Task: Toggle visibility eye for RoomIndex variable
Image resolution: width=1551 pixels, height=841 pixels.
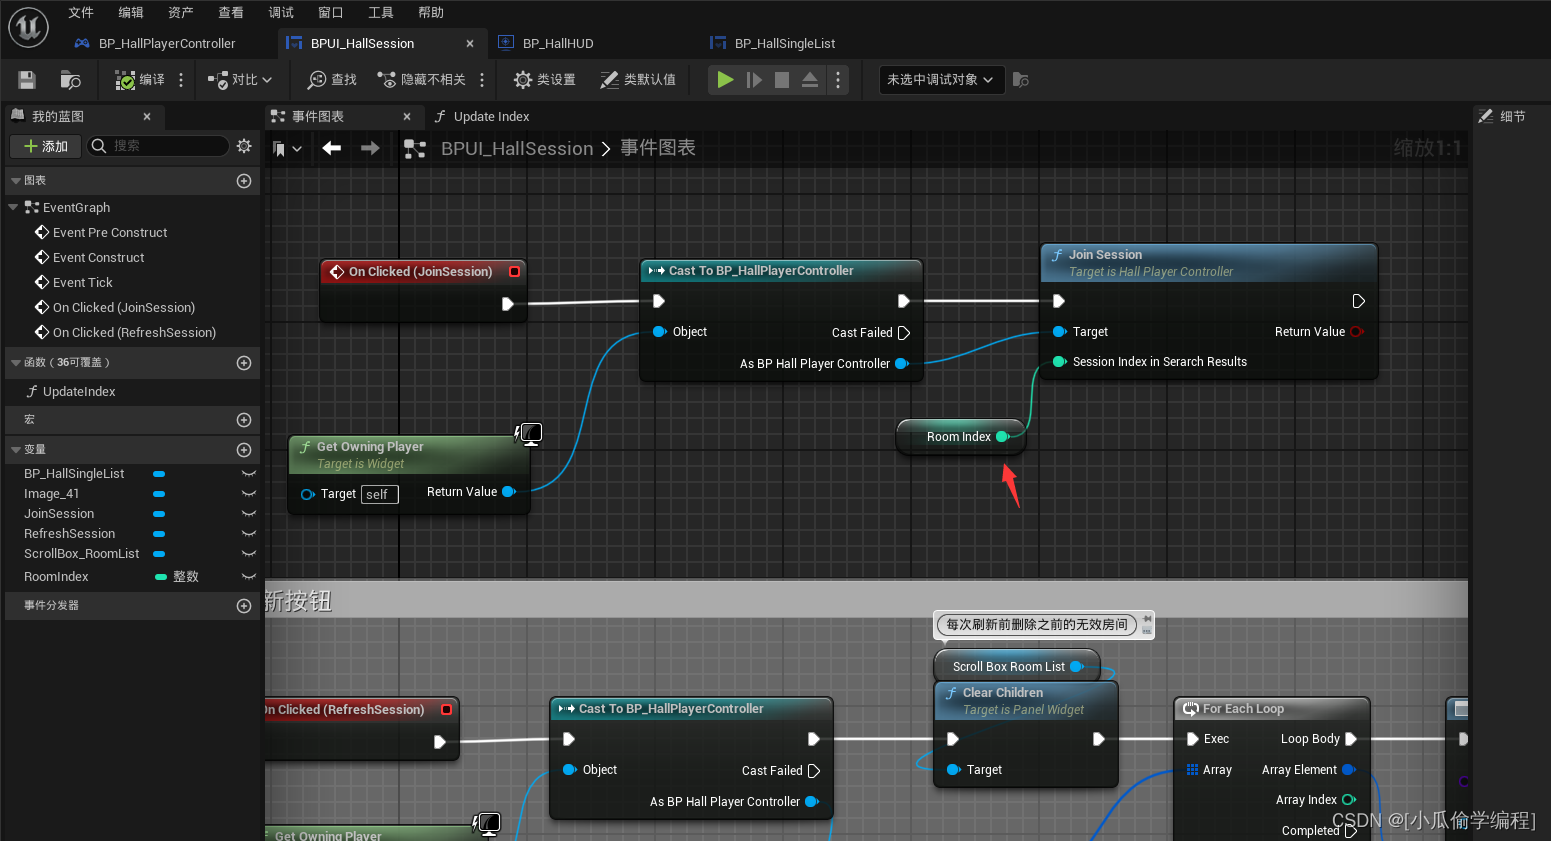Action: 249,577
